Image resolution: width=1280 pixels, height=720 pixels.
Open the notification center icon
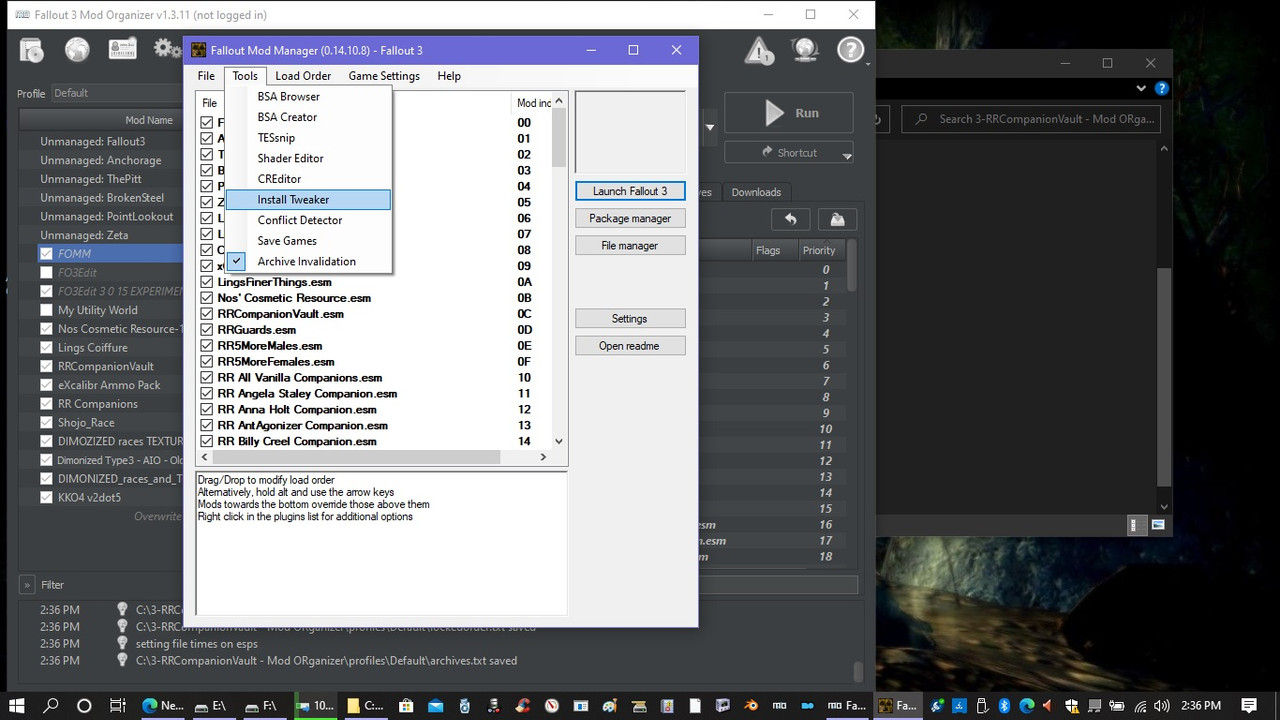pos(1249,705)
